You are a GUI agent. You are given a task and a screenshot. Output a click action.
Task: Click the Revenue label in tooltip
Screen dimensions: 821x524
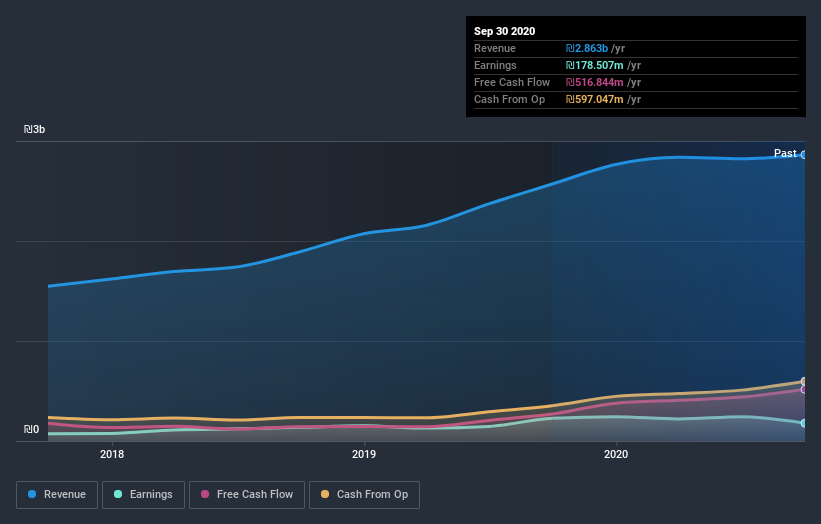tap(495, 48)
